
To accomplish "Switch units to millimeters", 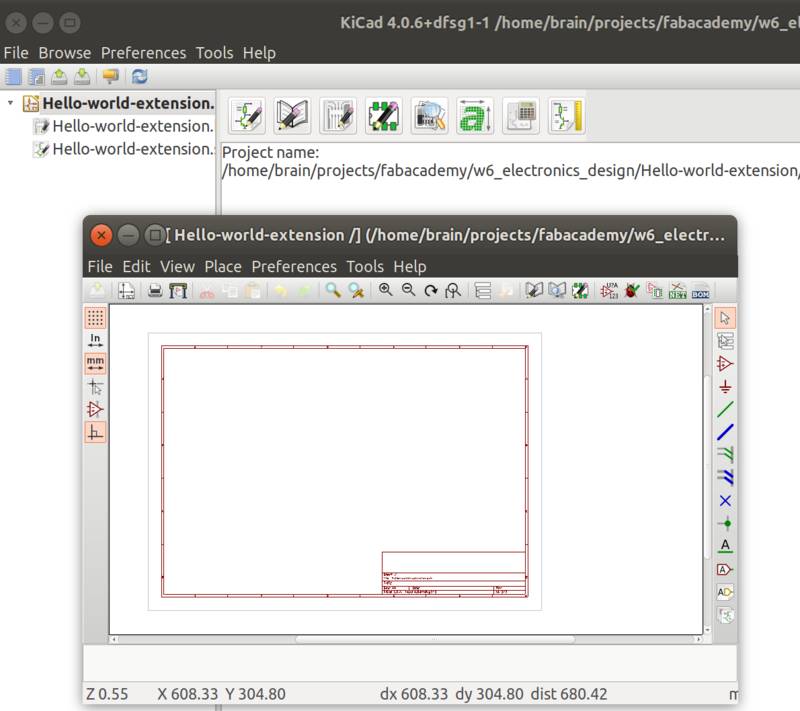I will (93, 363).
